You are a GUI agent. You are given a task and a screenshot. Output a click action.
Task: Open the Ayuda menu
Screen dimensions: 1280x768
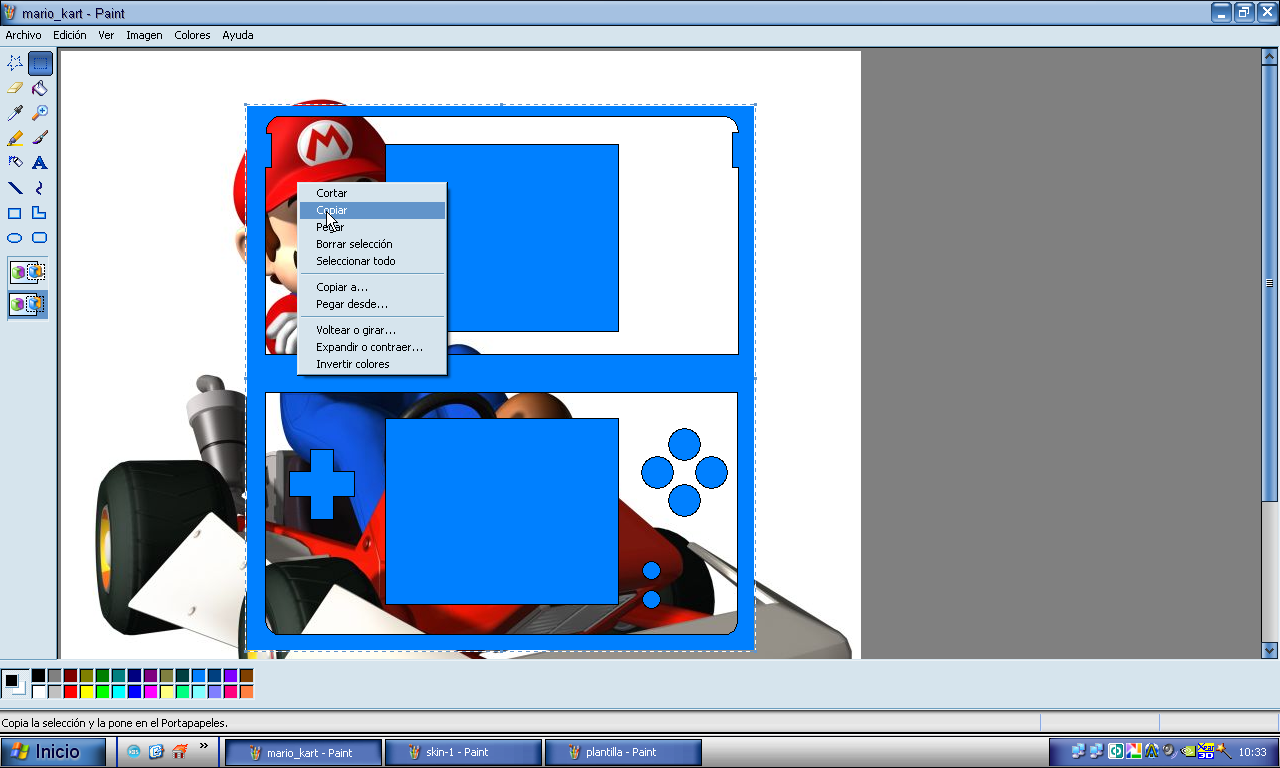pyautogui.click(x=238, y=35)
